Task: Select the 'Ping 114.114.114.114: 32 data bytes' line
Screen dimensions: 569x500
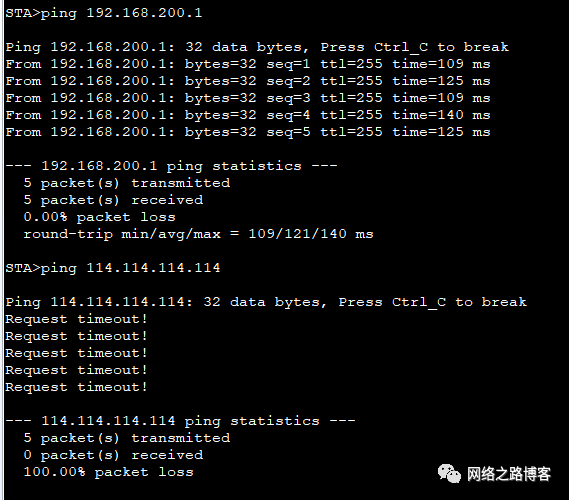Action: click(x=266, y=302)
